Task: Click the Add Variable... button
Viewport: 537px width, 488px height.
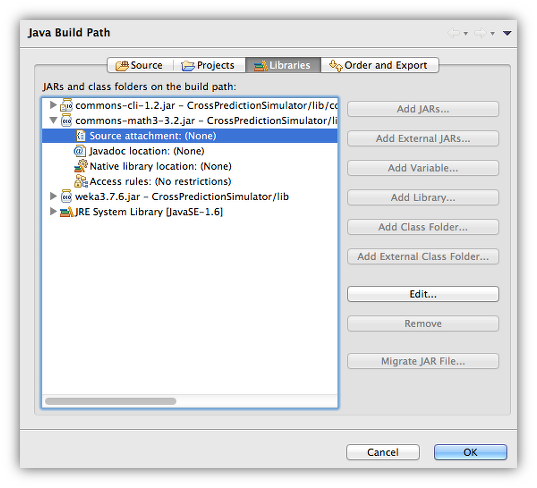Action: [x=423, y=168]
